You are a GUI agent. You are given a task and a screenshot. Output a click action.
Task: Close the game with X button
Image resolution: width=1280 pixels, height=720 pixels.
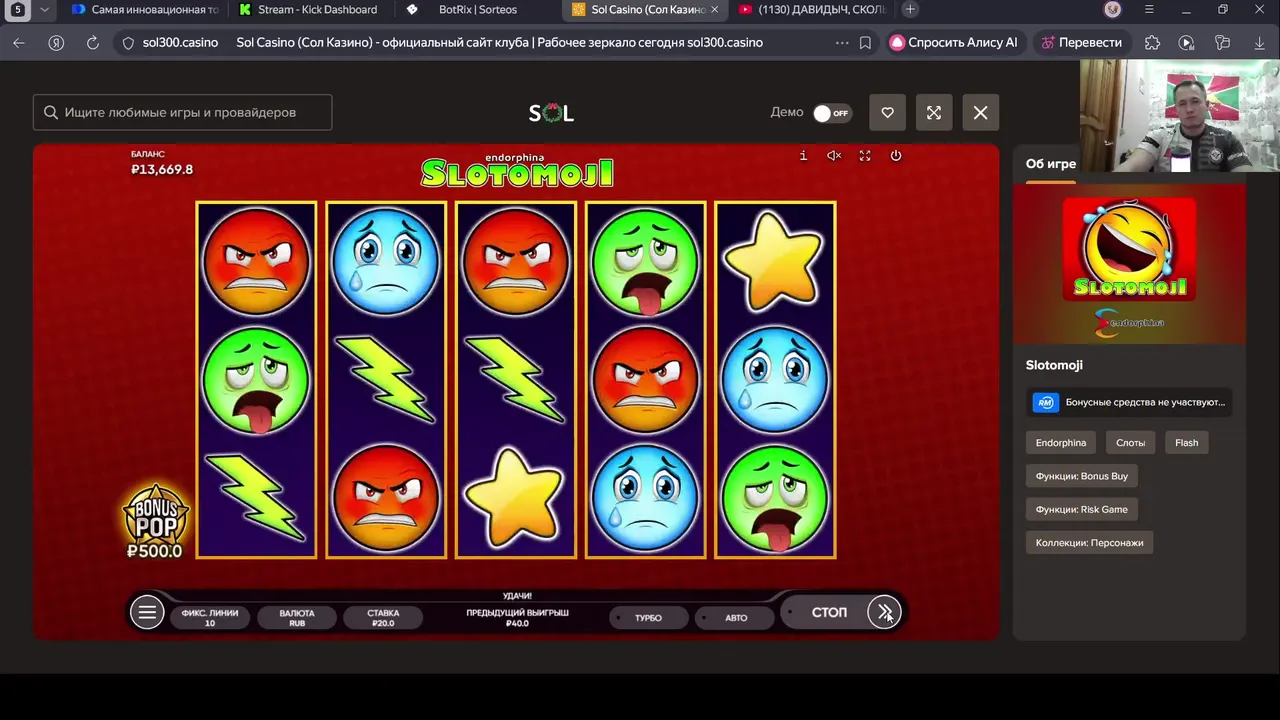[980, 113]
